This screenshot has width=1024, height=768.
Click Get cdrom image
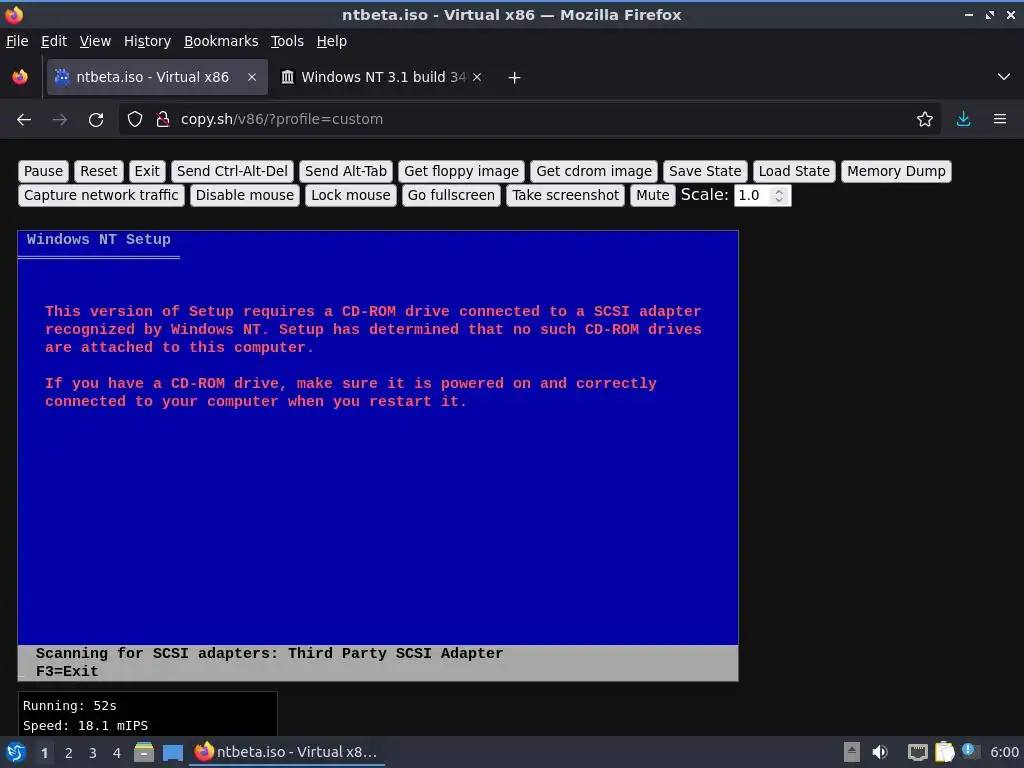(x=594, y=171)
